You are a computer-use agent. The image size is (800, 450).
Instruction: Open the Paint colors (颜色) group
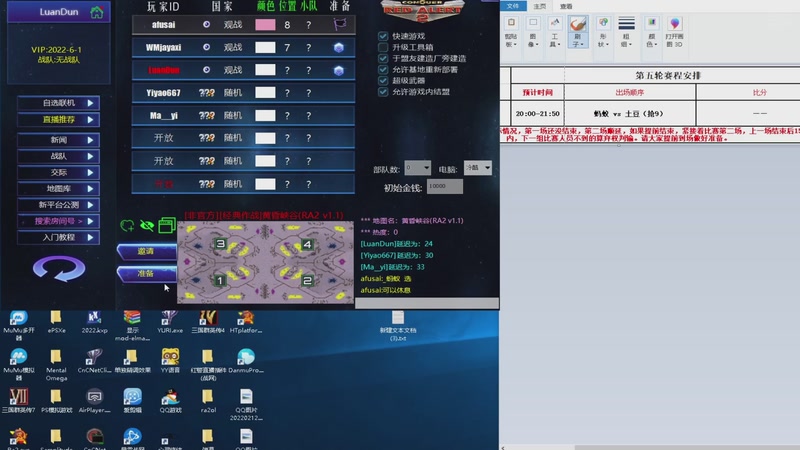(x=652, y=31)
